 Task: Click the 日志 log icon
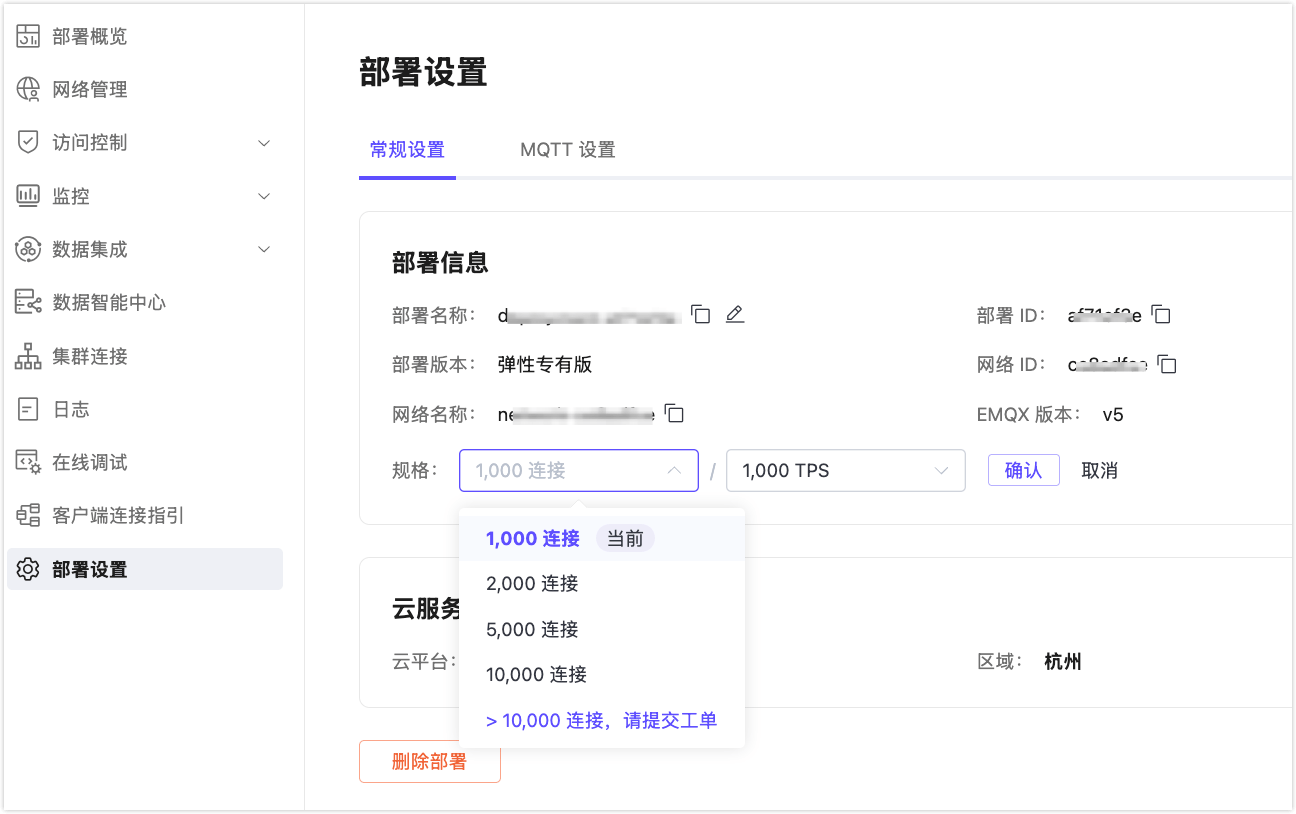pos(28,409)
